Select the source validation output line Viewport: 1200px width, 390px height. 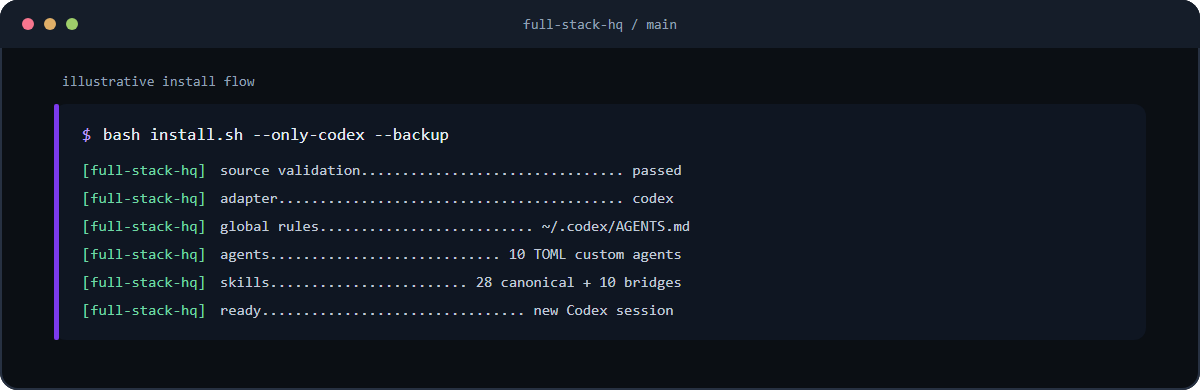pyautogui.click(x=382, y=171)
